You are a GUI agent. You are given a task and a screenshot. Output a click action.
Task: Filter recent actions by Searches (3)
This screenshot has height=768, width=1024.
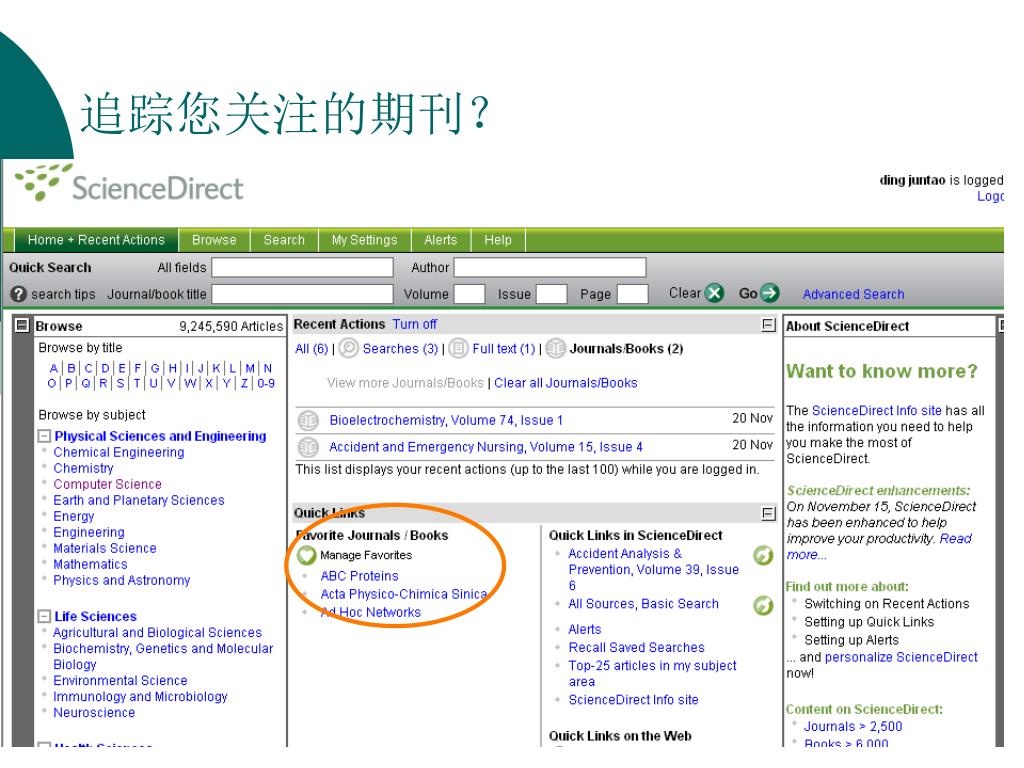[400, 349]
